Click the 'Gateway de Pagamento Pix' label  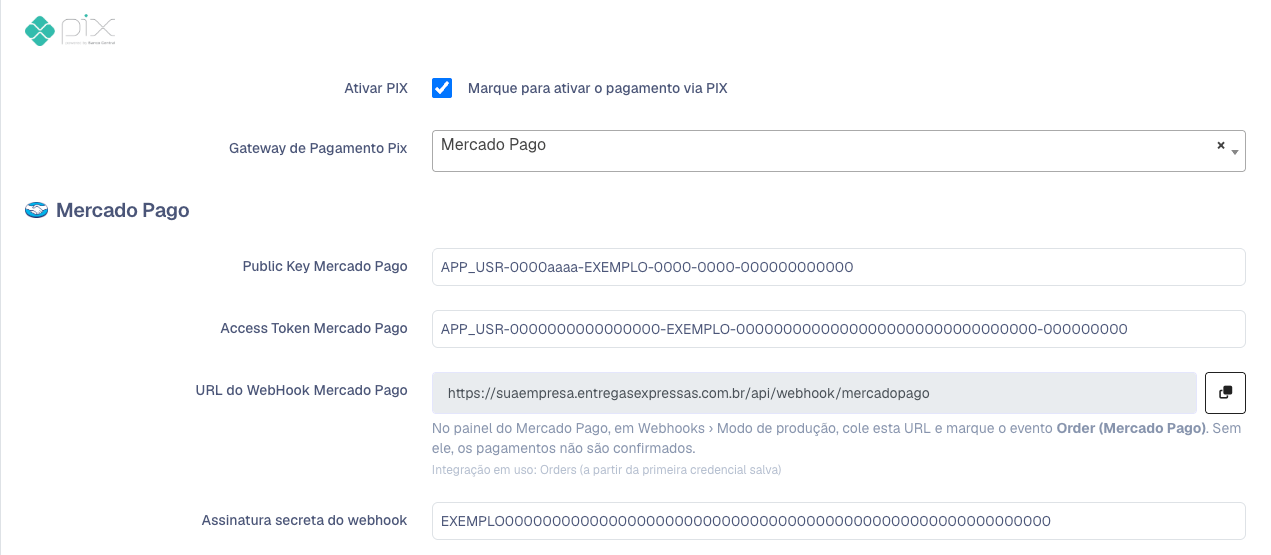pos(318,148)
